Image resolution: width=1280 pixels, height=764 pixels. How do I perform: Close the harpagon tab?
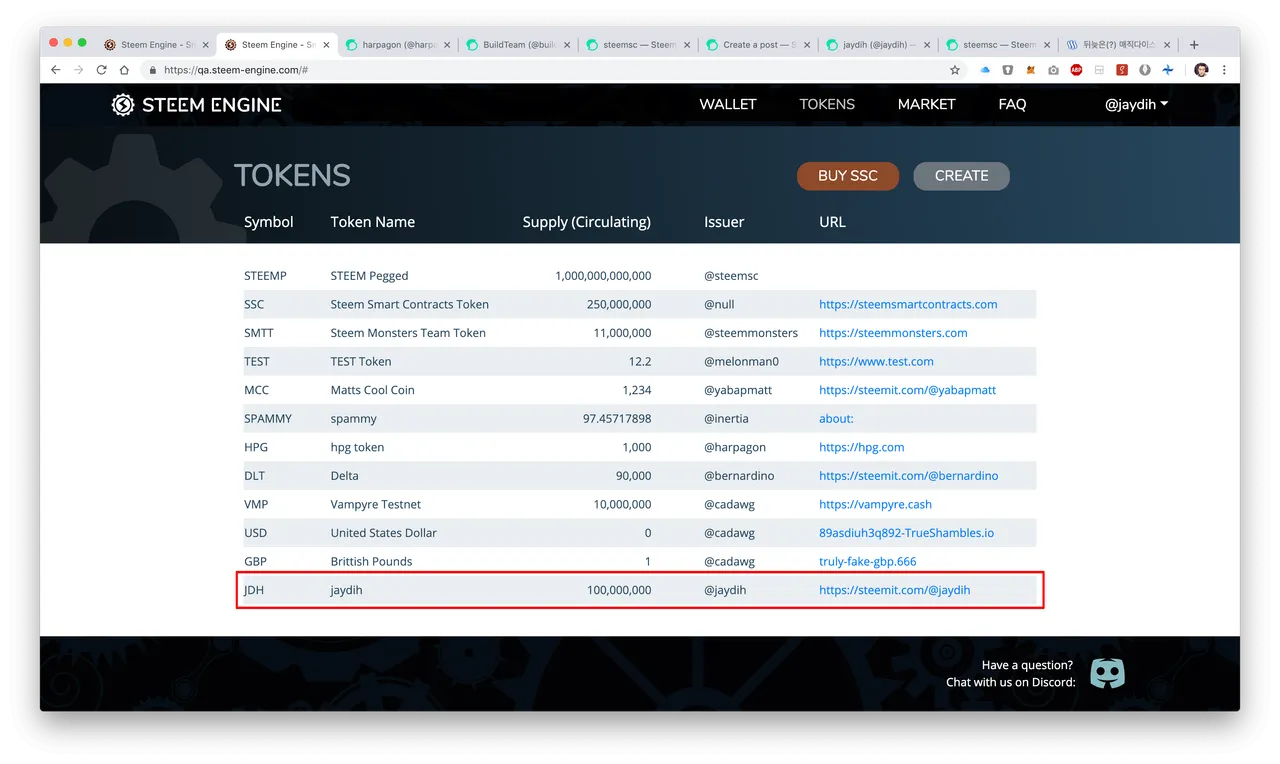(x=446, y=45)
